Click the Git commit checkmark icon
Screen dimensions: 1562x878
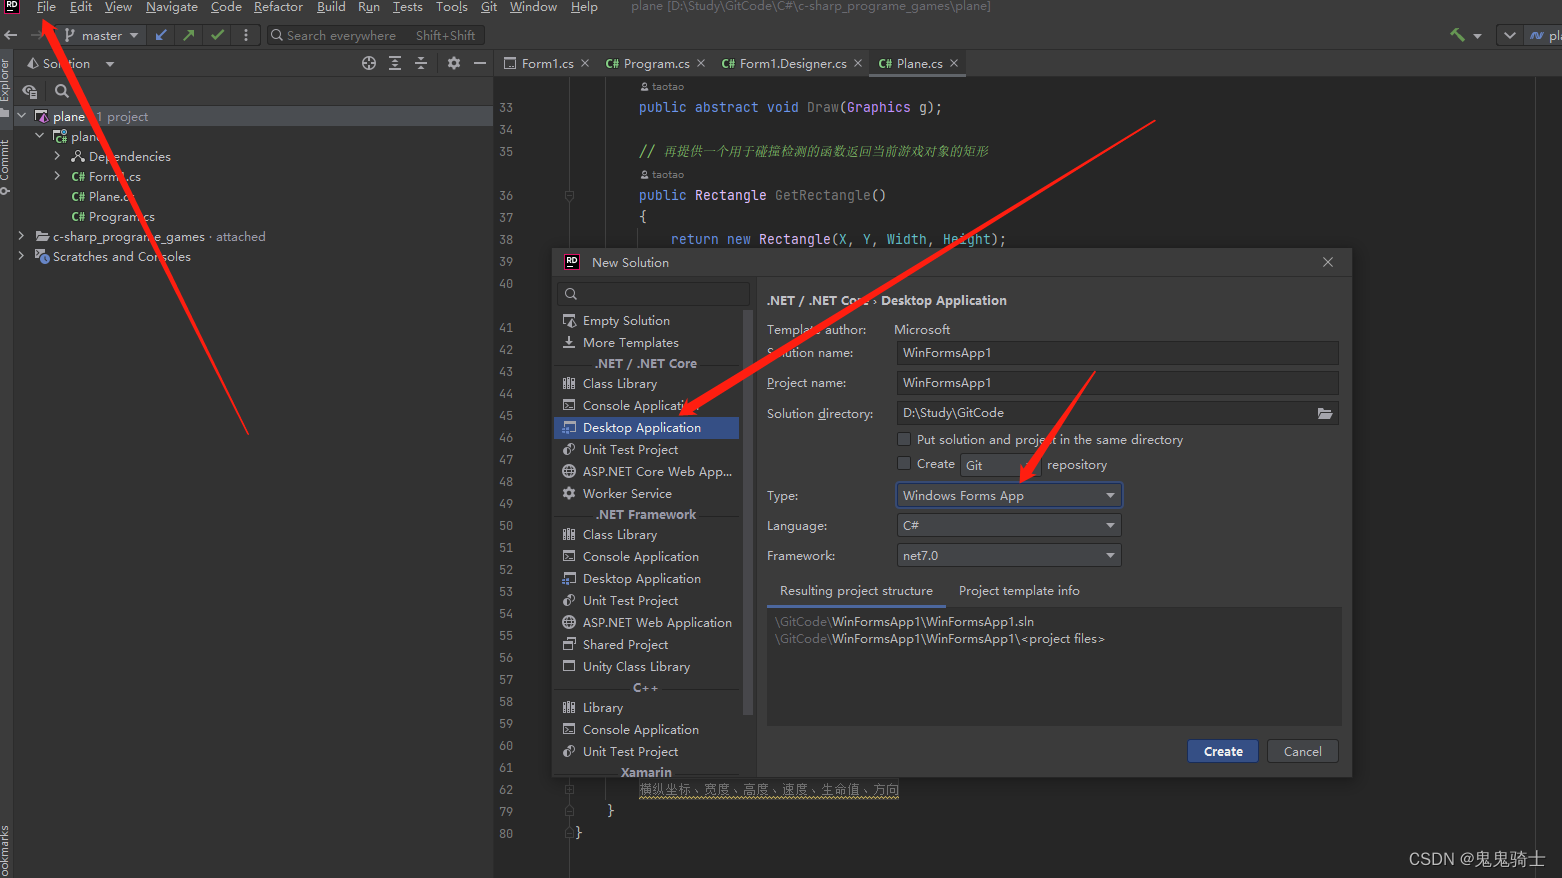[217, 35]
